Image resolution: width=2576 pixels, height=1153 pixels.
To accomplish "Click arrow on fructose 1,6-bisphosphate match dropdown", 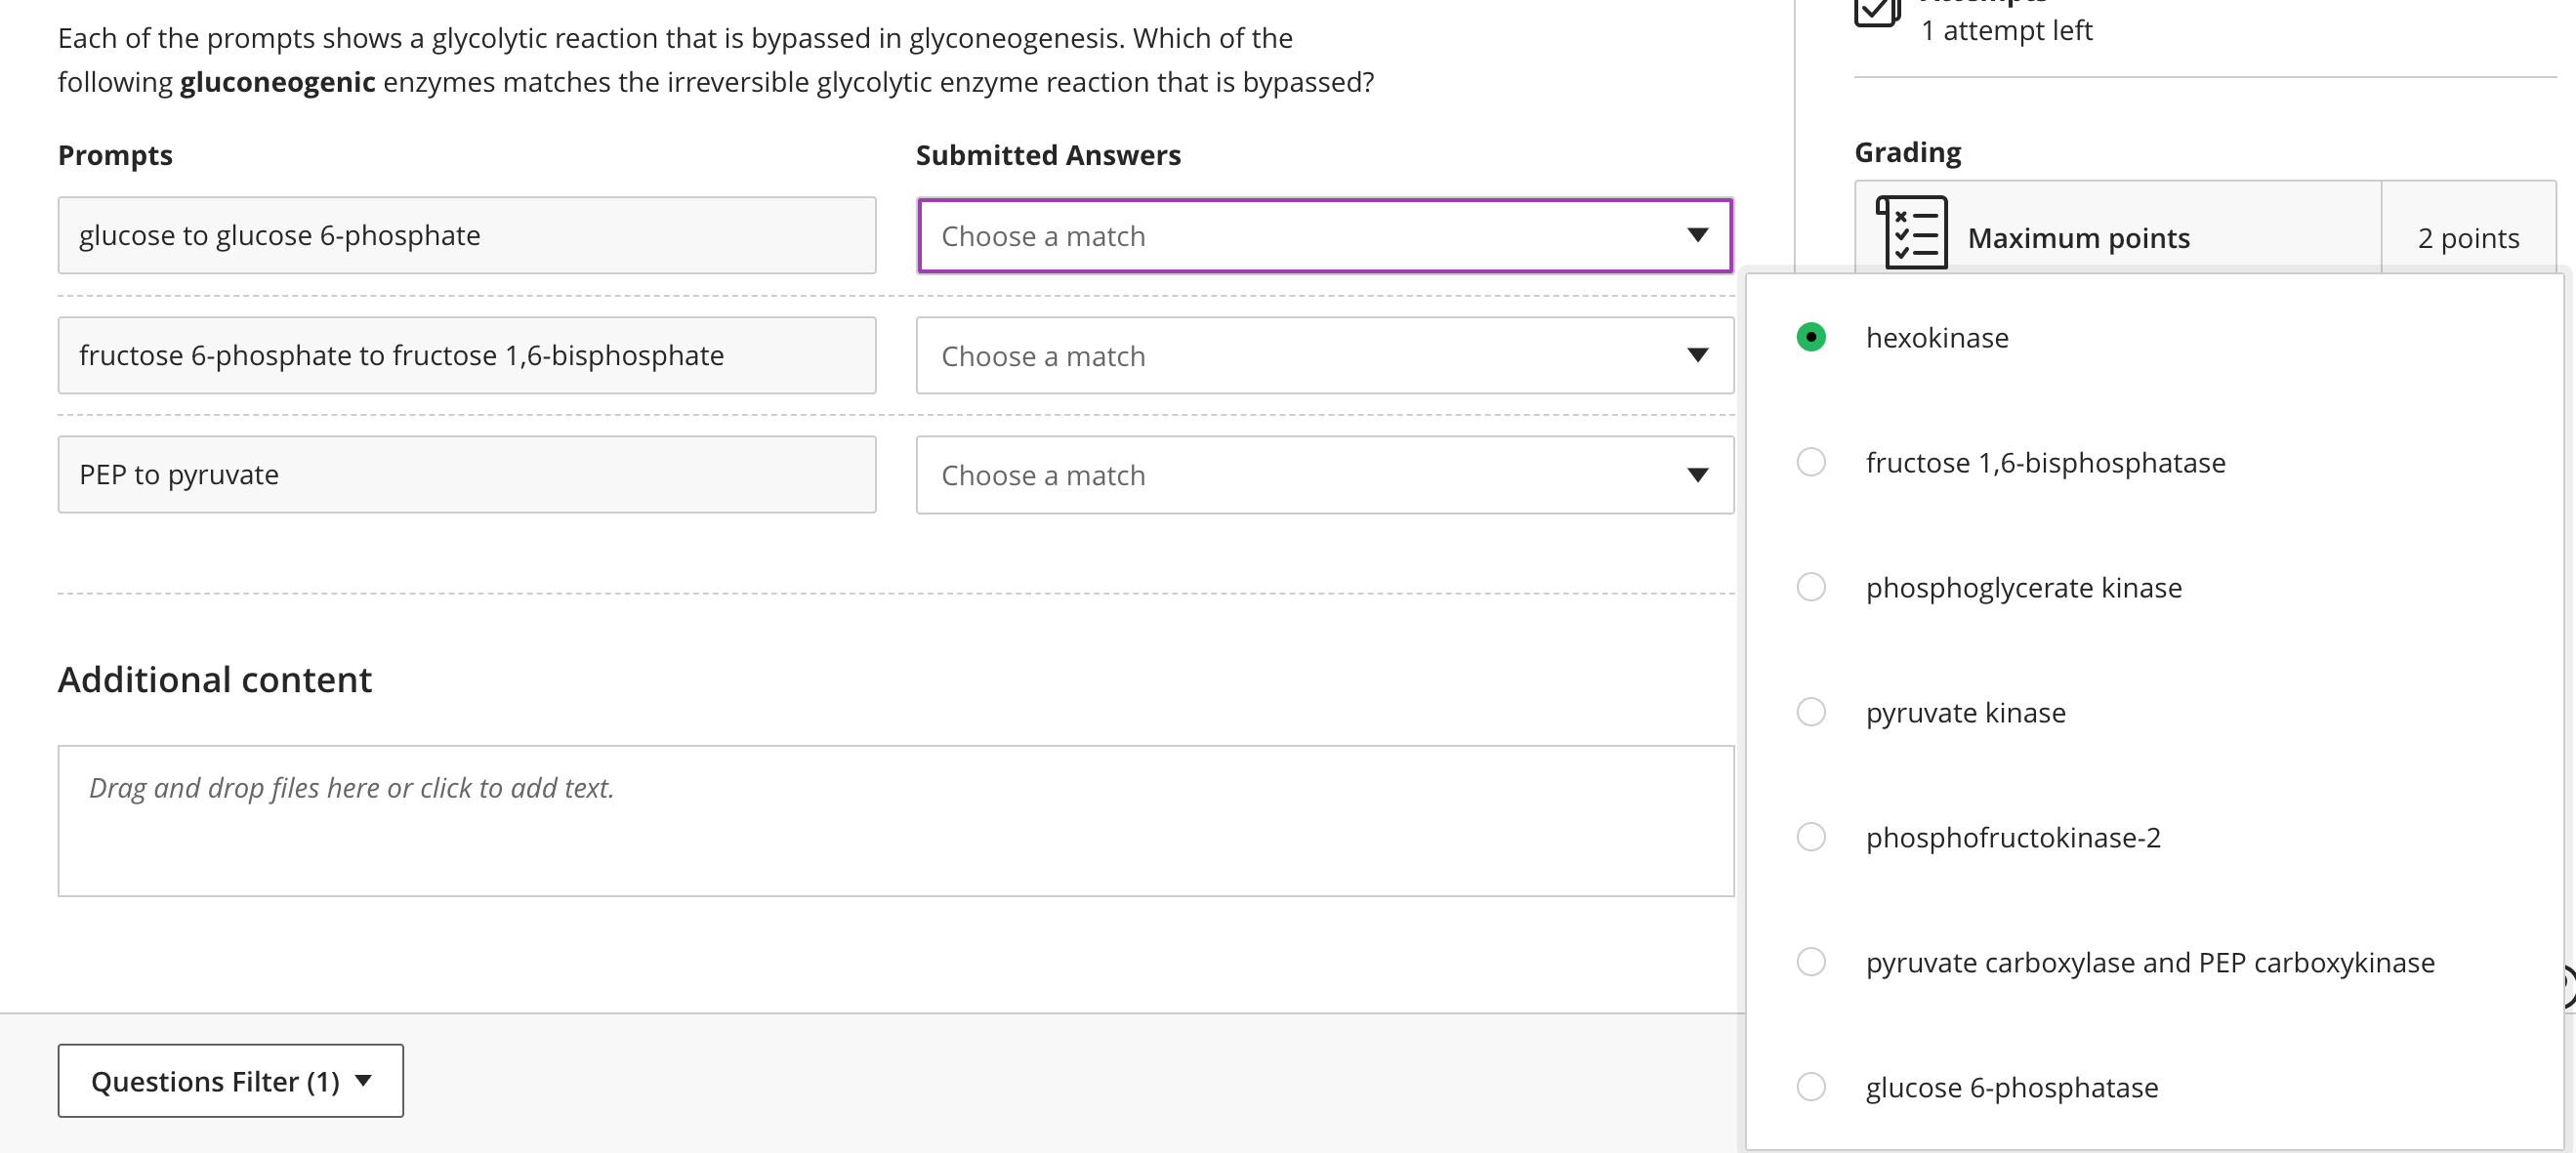I will [1697, 355].
